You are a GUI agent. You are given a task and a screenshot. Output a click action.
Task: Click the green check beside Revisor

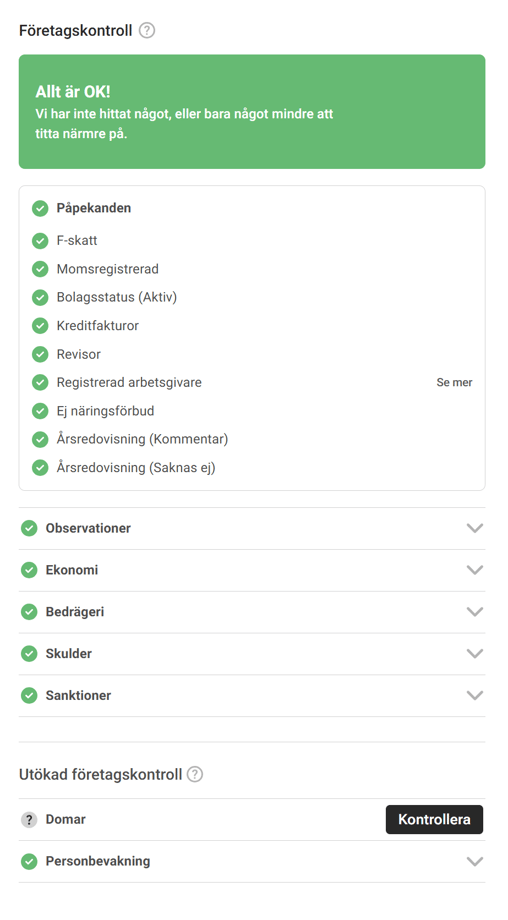tap(40, 354)
